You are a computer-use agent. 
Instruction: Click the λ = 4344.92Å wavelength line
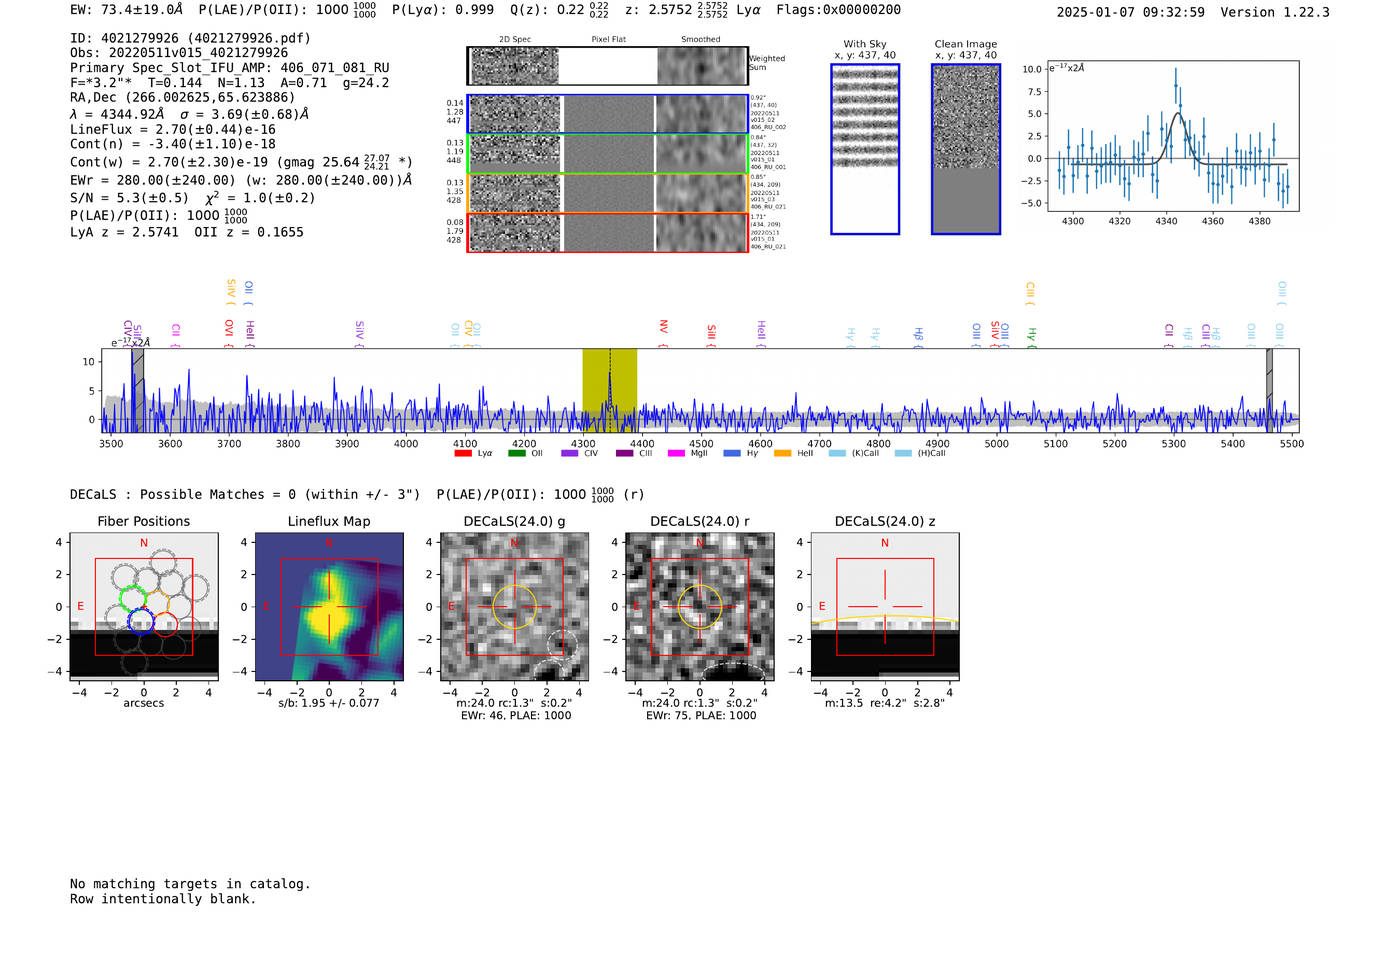click(x=189, y=114)
